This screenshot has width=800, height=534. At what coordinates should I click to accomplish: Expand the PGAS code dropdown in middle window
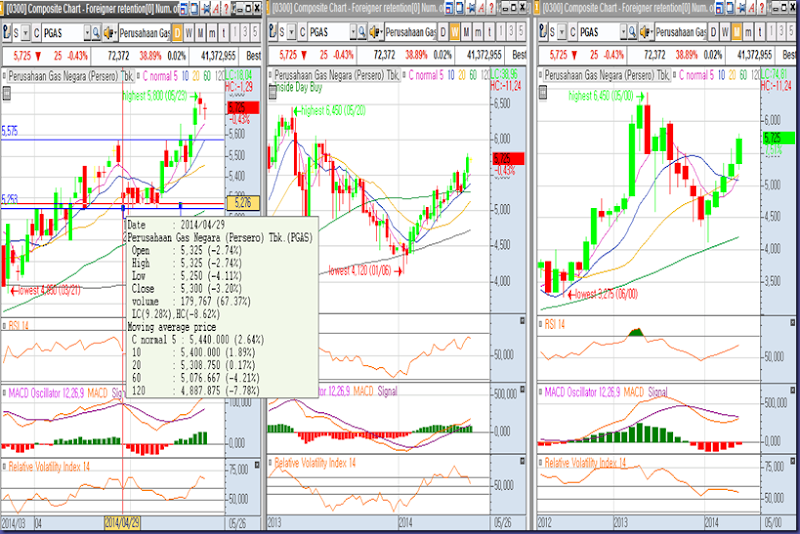[x=353, y=33]
